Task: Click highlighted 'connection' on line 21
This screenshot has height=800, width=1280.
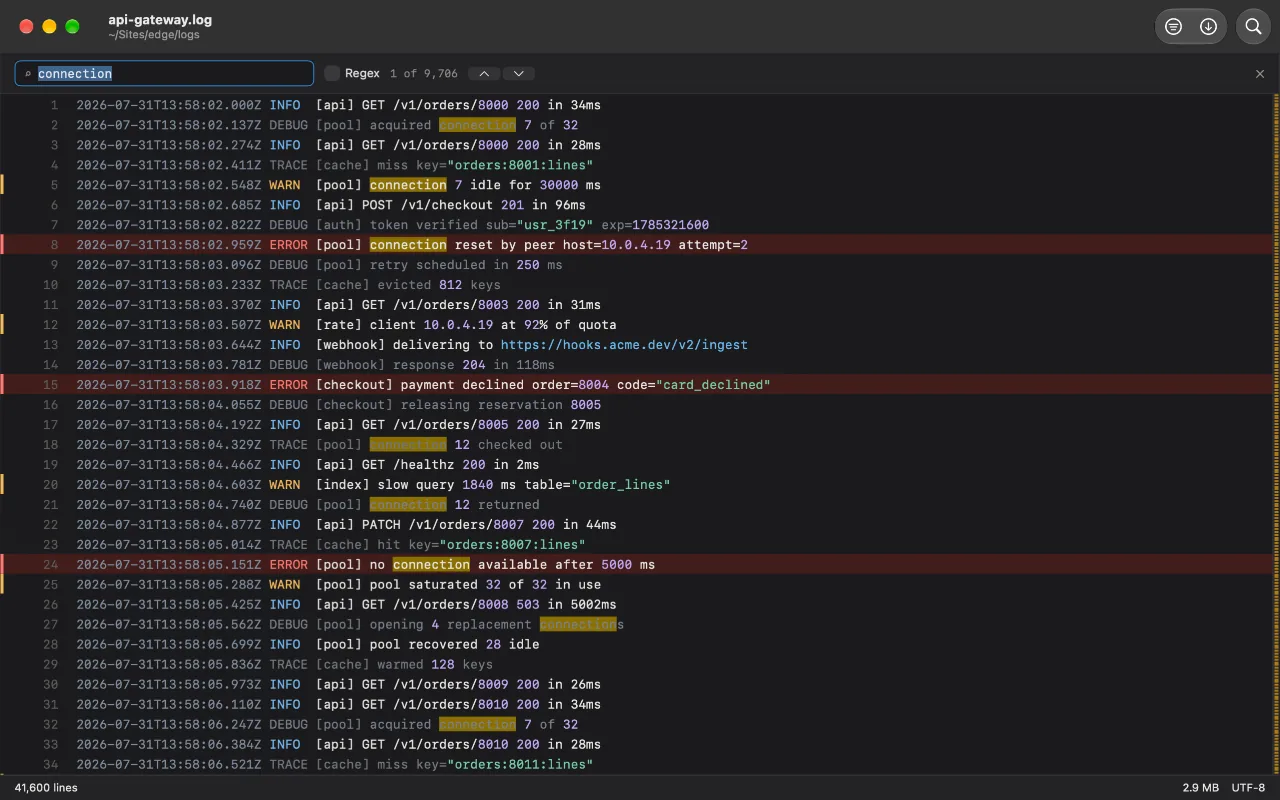Action: [408, 505]
